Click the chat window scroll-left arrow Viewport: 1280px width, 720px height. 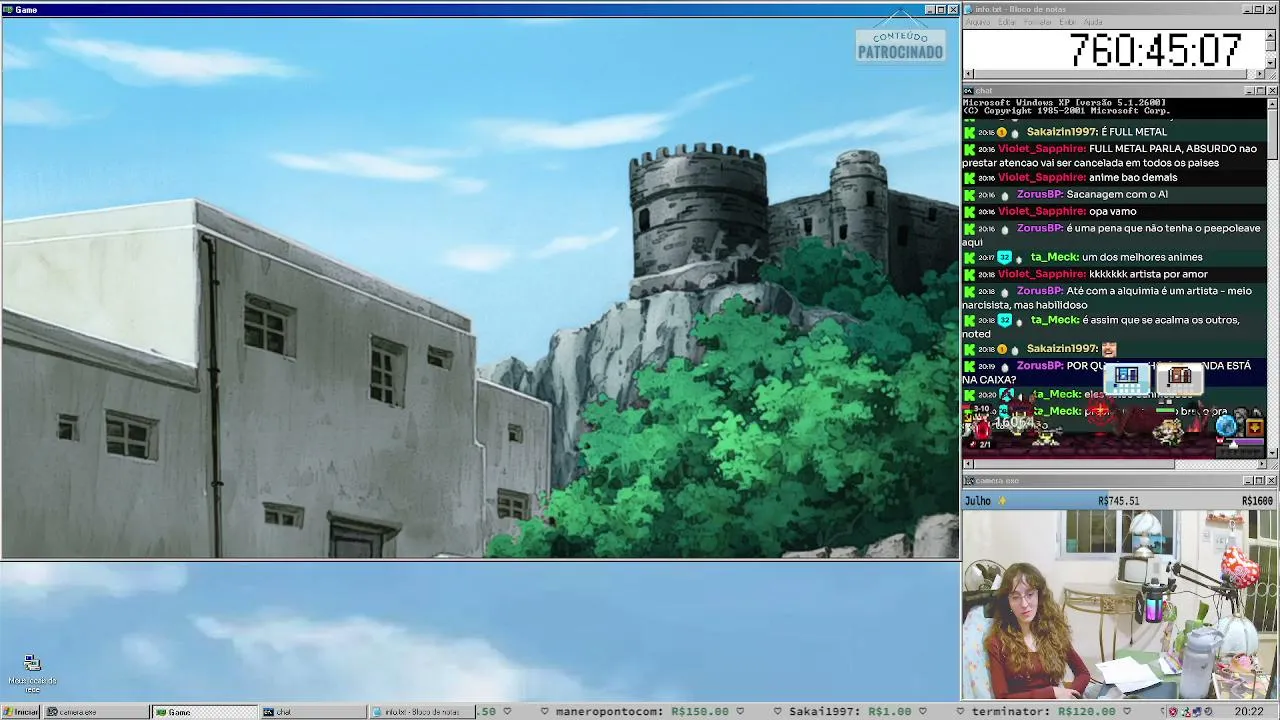[968, 464]
